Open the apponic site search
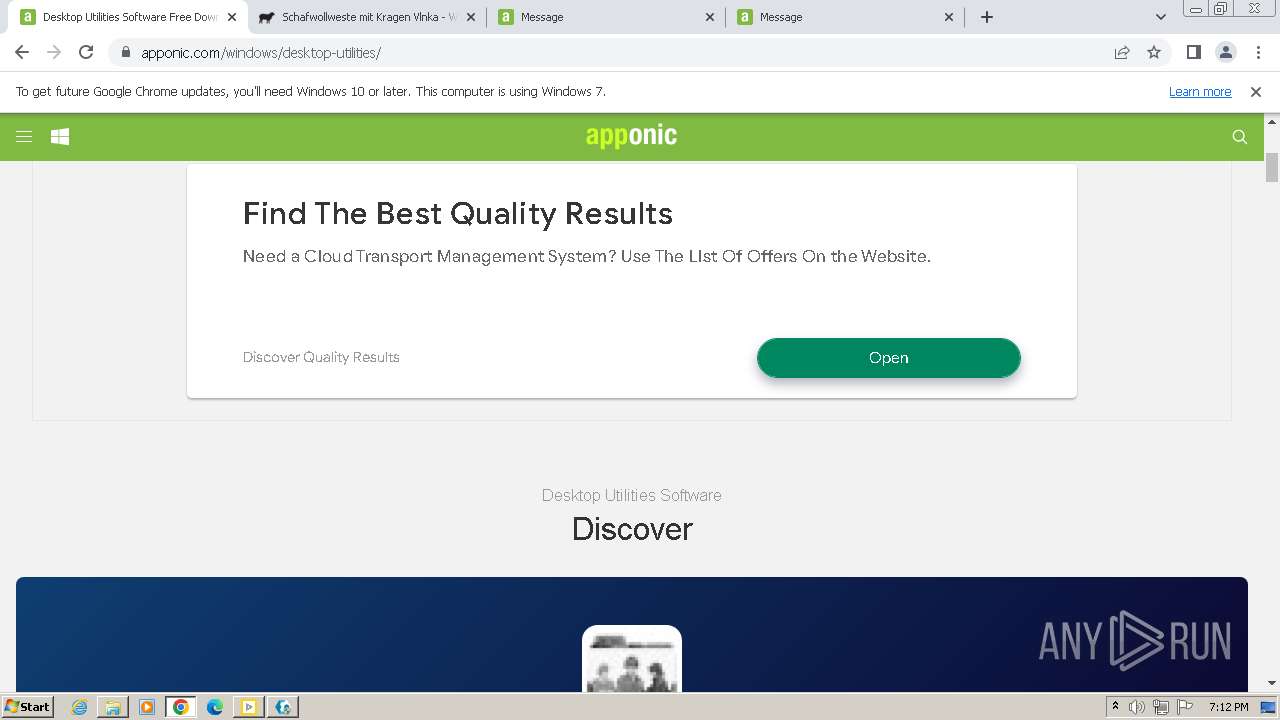This screenshot has width=1280, height=720. pos(1240,137)
